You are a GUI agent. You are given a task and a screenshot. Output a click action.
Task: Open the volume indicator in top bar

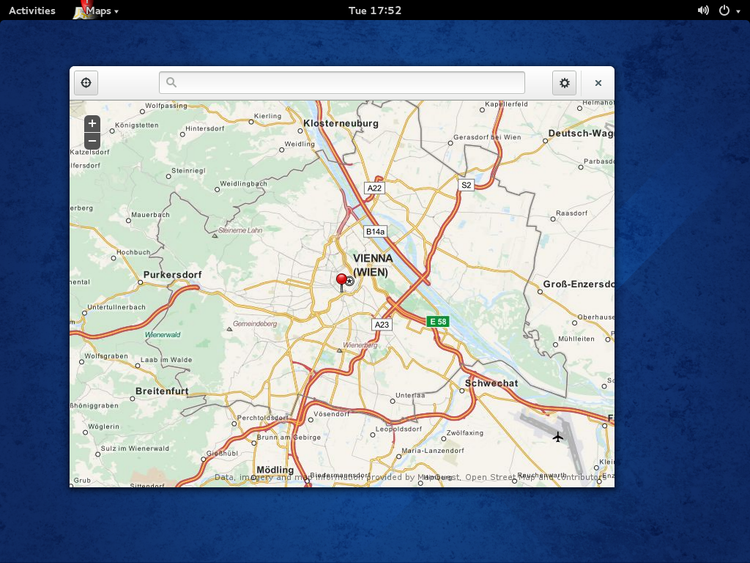(x=703, y=10)
